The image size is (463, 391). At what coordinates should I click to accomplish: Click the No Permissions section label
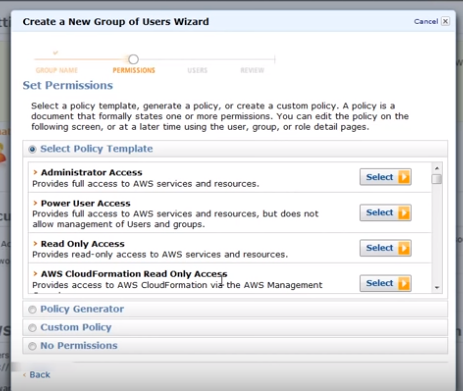point(79,346)
